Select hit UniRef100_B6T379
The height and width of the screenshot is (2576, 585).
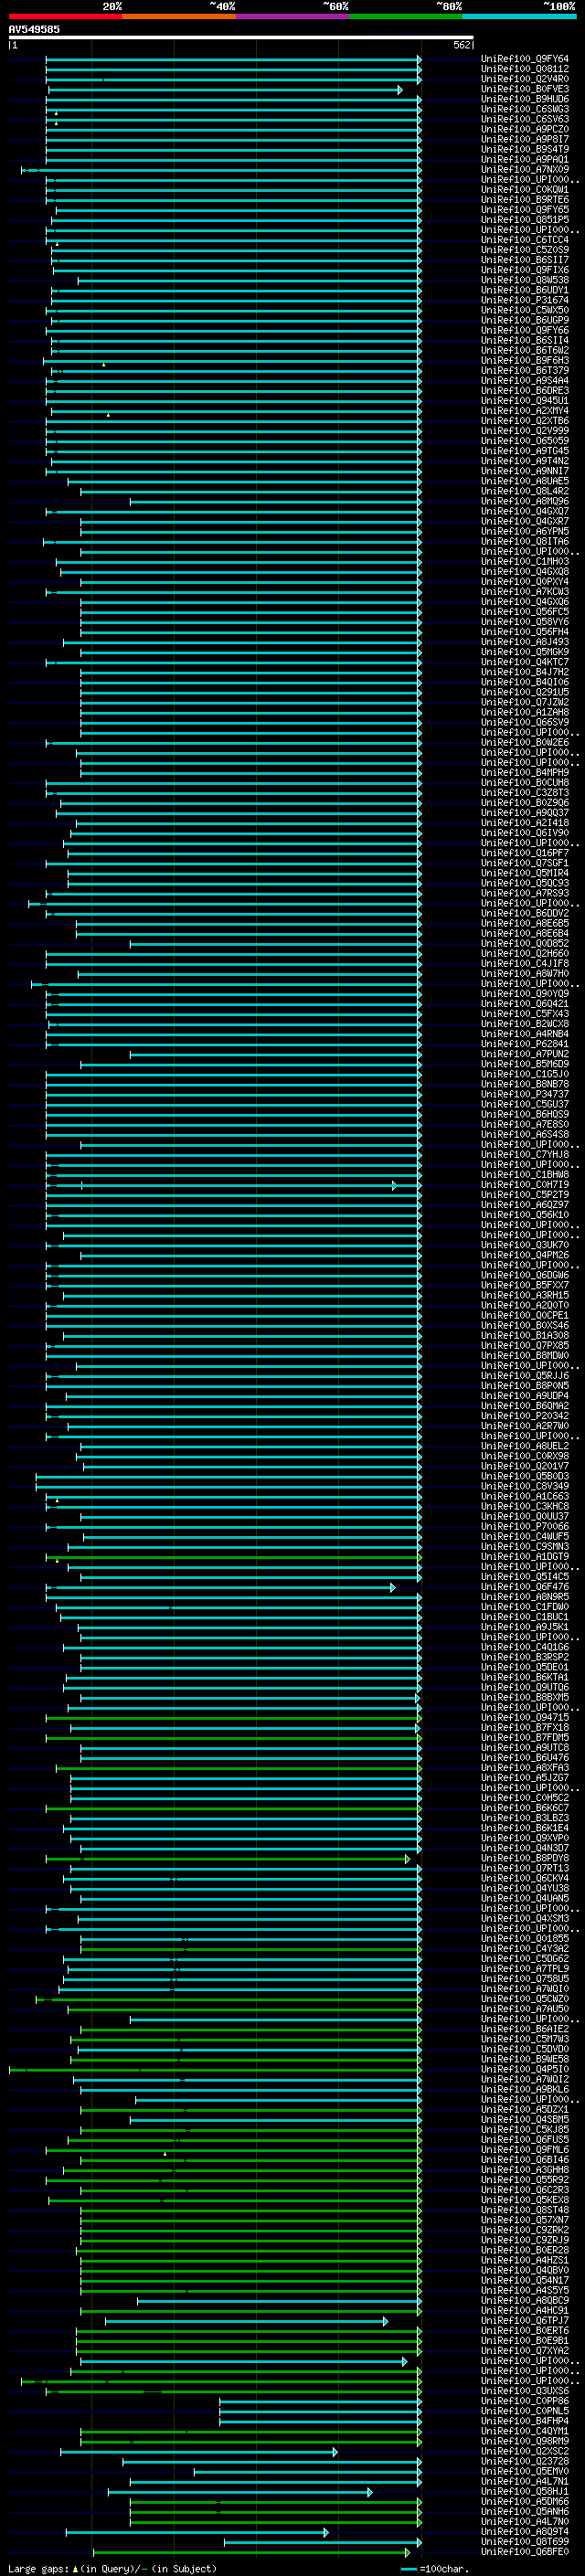click(525, 371)
